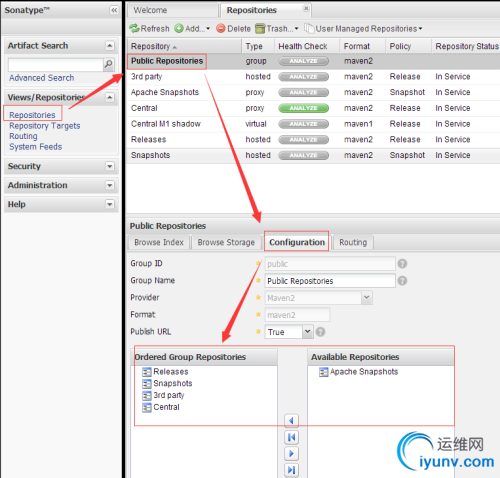Collapse the Sonatype side panel
The height and width of the screenshot is (478, 500).
pos(114,10)
